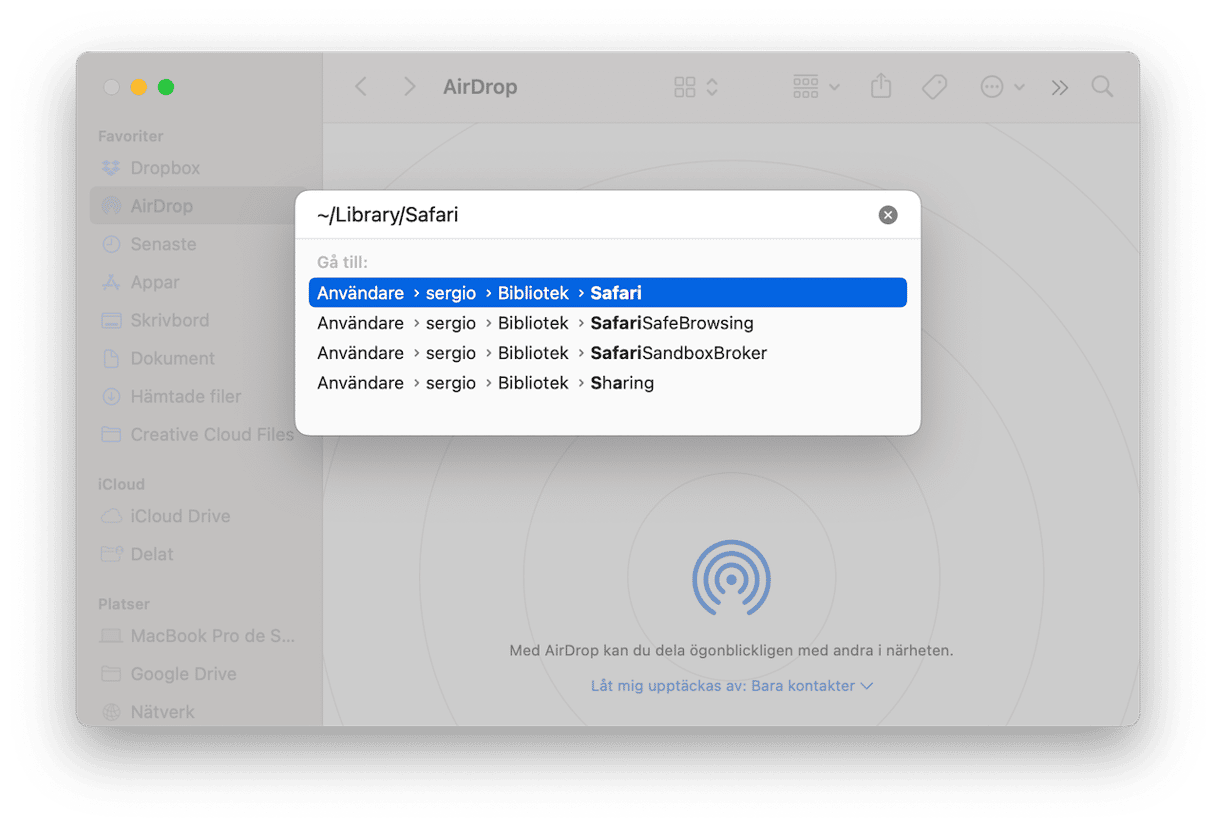Open Nätverk in the sidebar

point(148,712)
